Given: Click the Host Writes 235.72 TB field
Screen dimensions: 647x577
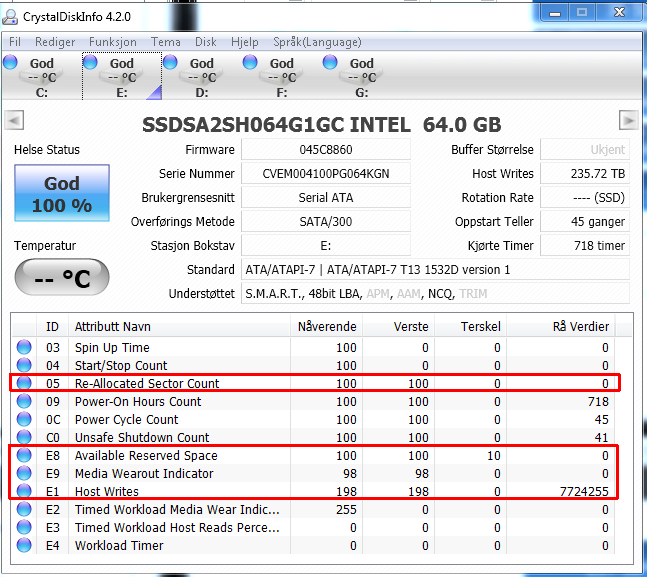Looking at the screenshot, I should [x=585, y=173].
